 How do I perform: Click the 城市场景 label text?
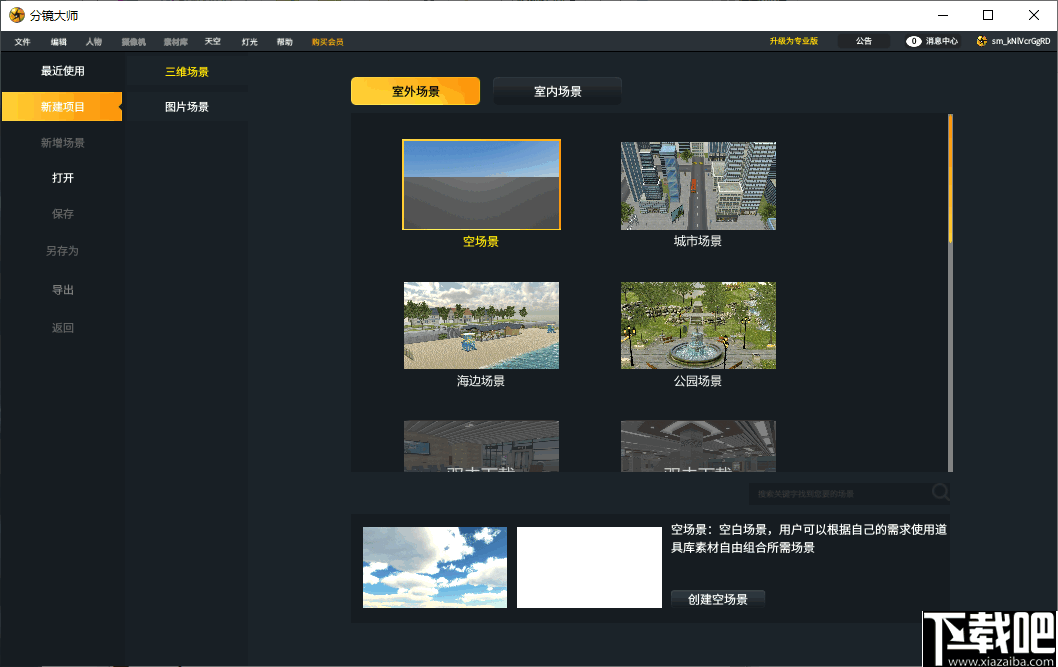[x=698, y=241]
